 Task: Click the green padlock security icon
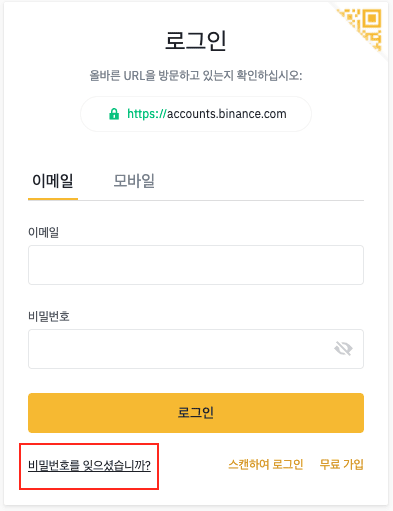(x=114, y=114)
